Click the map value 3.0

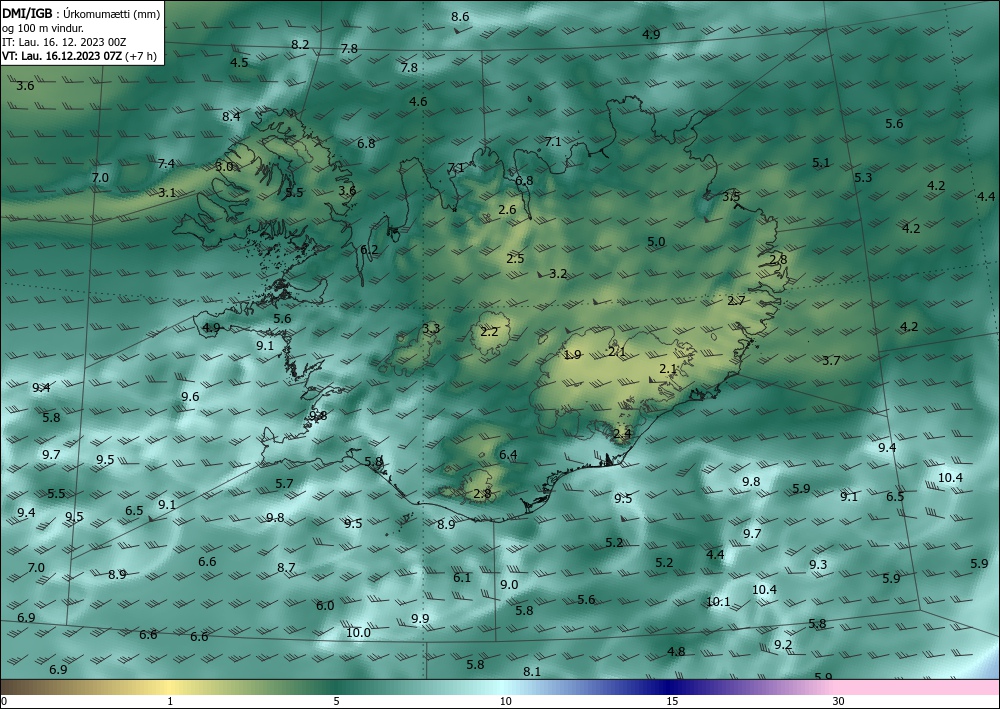[224, 166]
